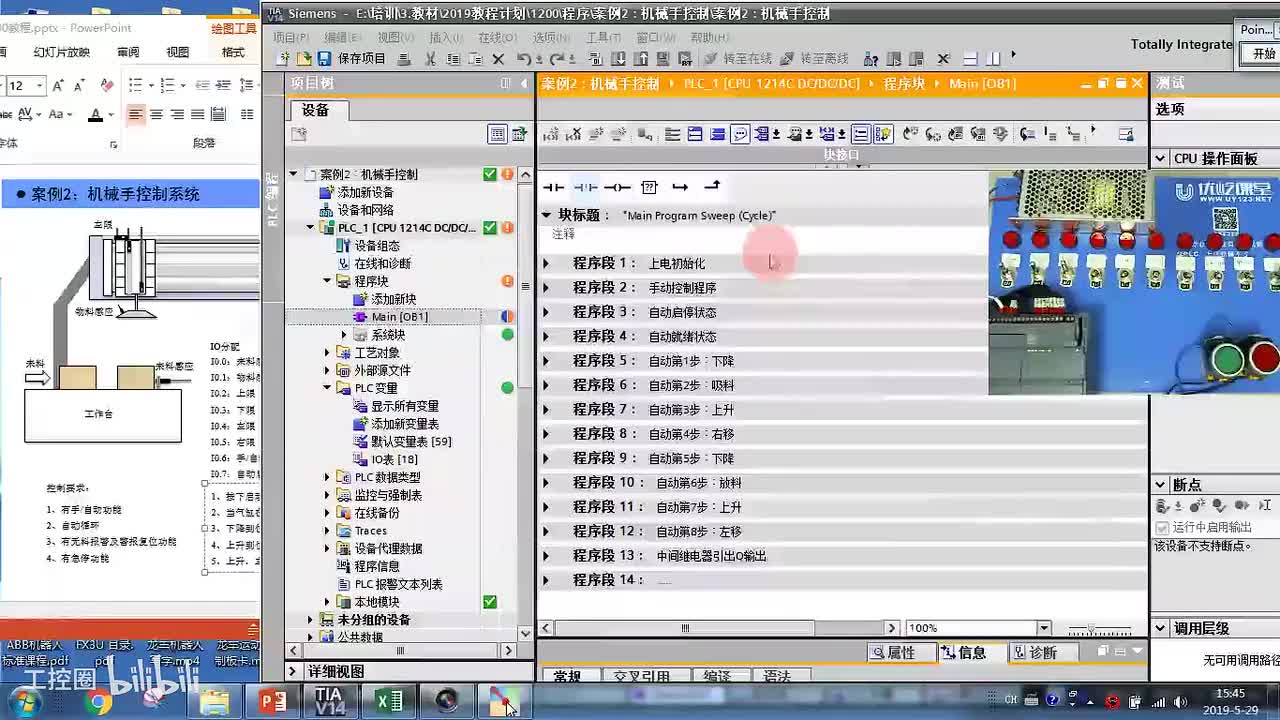1280x720 pixels.
Task: Toggle the project tree overview view button
Action: 497,134
